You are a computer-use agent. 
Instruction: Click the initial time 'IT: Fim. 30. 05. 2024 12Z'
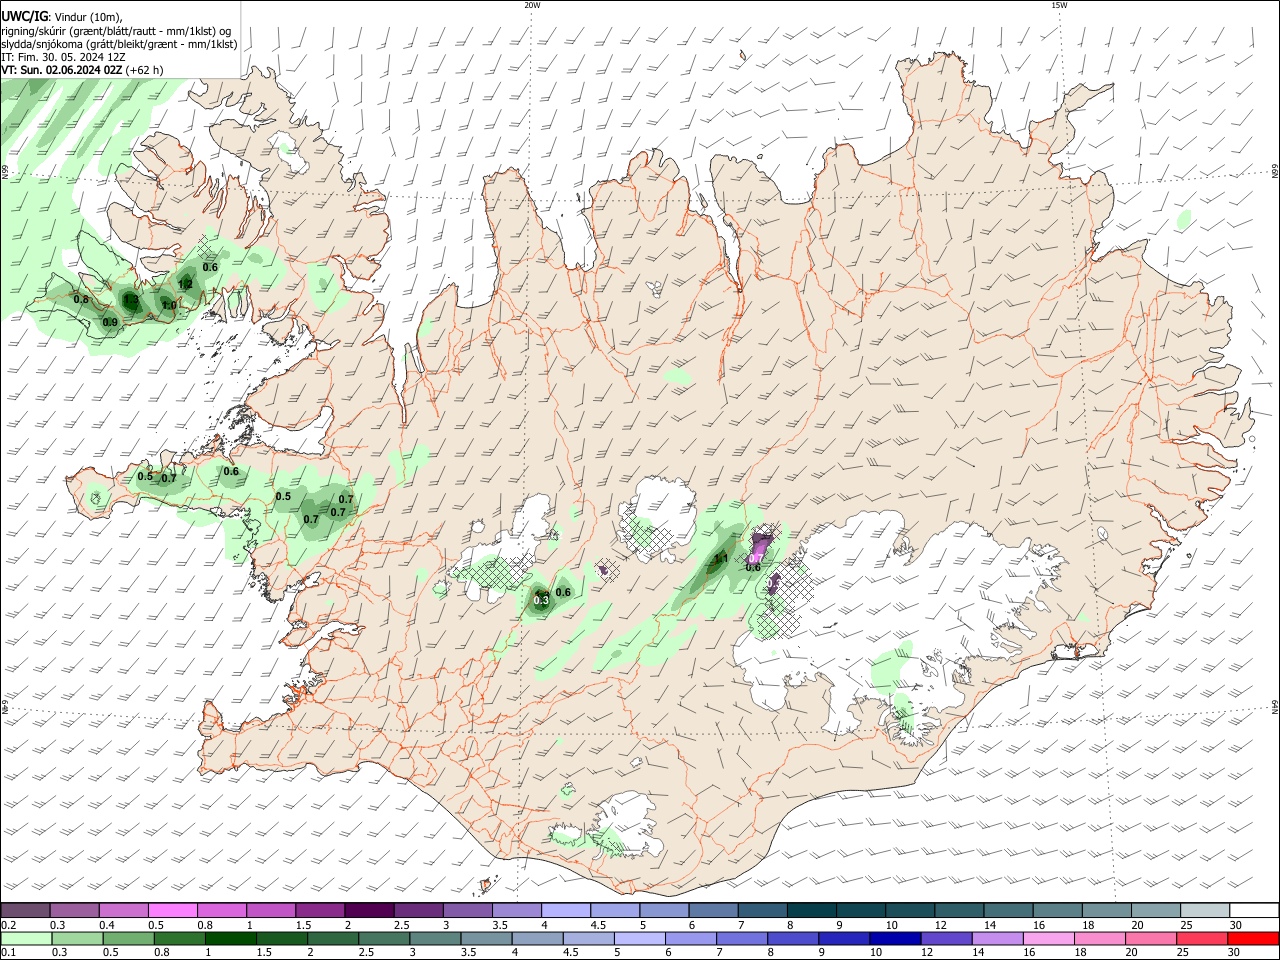tap(63, 57)
